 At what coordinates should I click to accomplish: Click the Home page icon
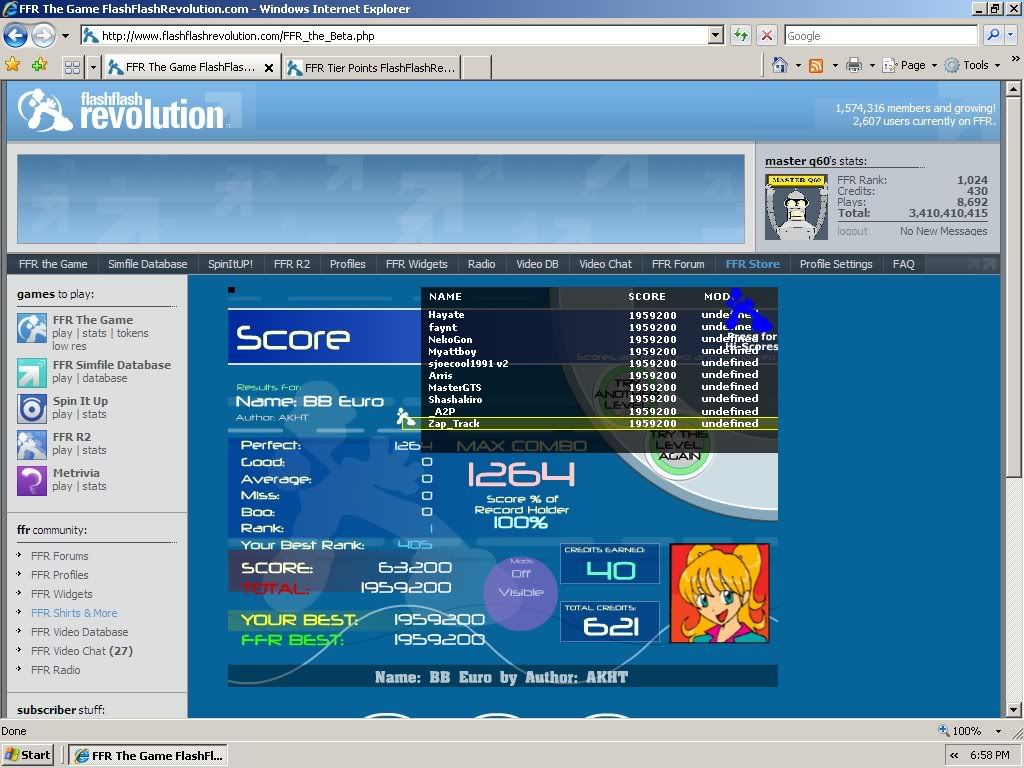coord(780,65)
